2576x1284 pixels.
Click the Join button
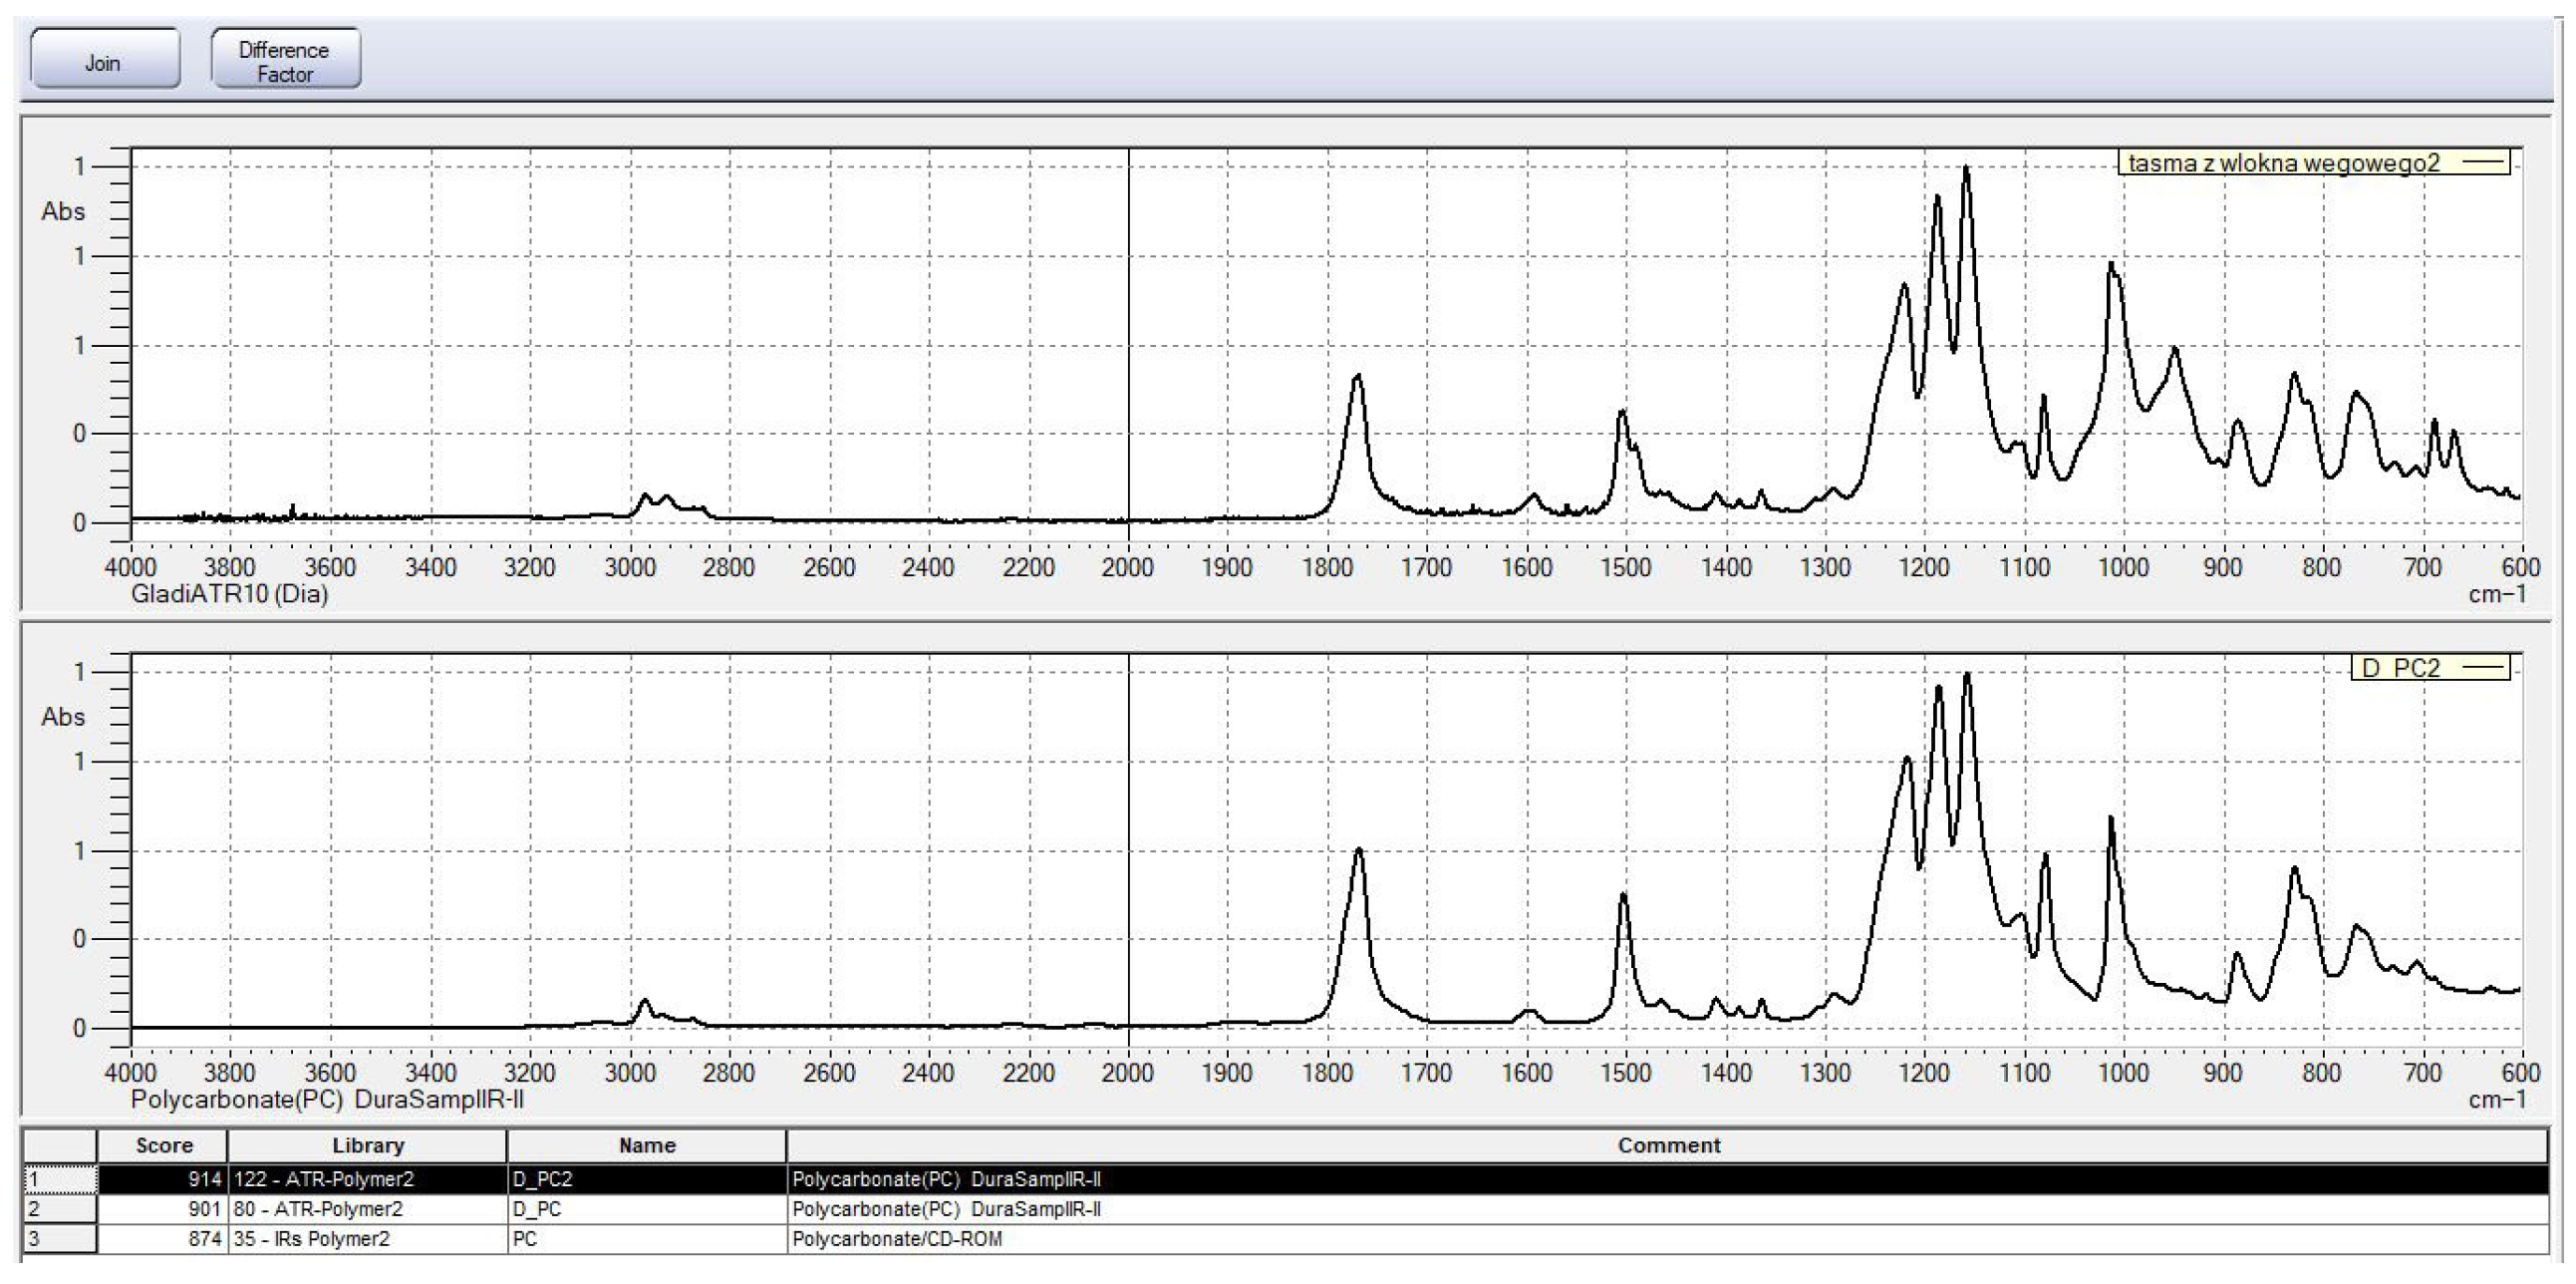click(104, 59)
